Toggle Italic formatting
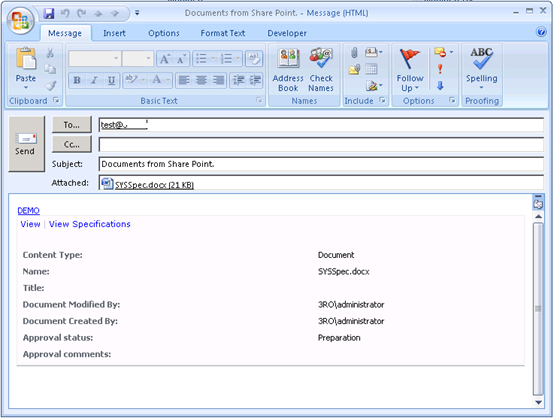 click(x=94, y=80)
